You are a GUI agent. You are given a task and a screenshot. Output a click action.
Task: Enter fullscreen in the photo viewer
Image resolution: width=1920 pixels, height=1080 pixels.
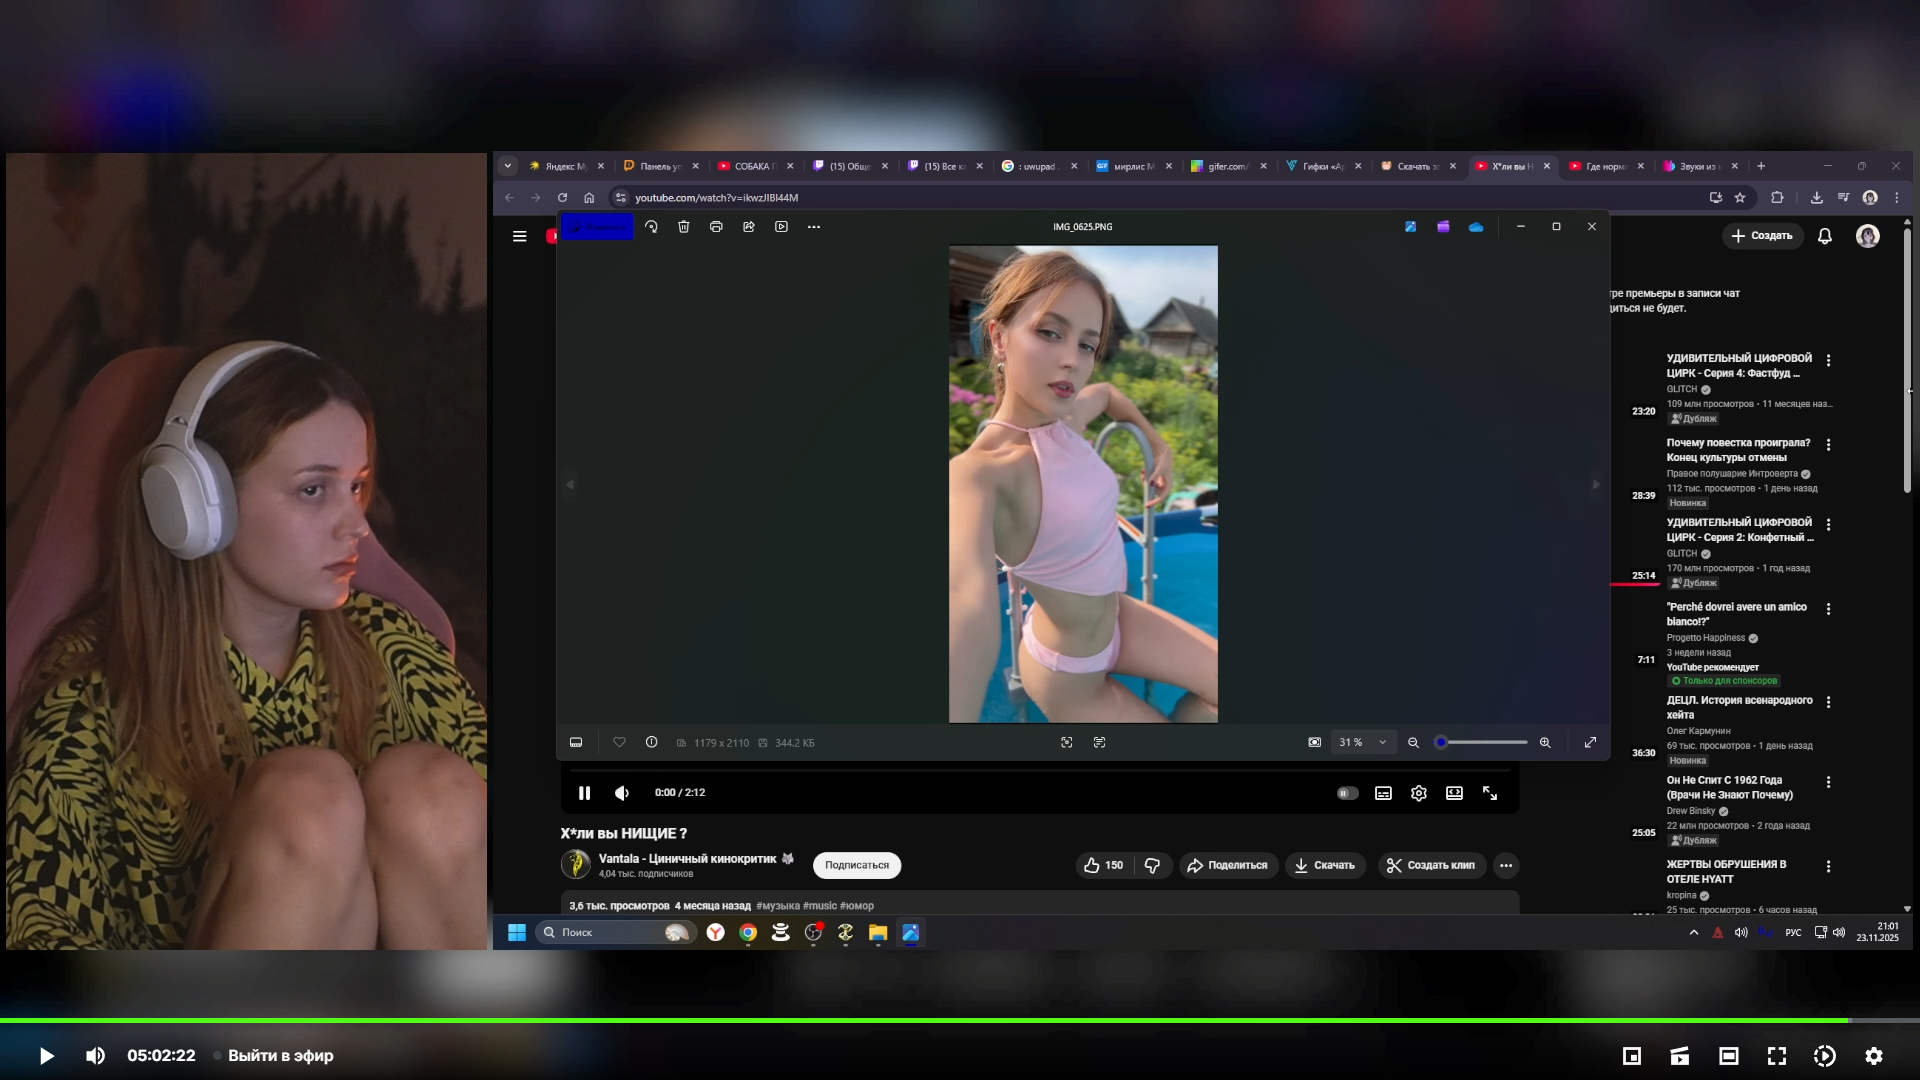pyautogui.click(x=1590, y=742)
